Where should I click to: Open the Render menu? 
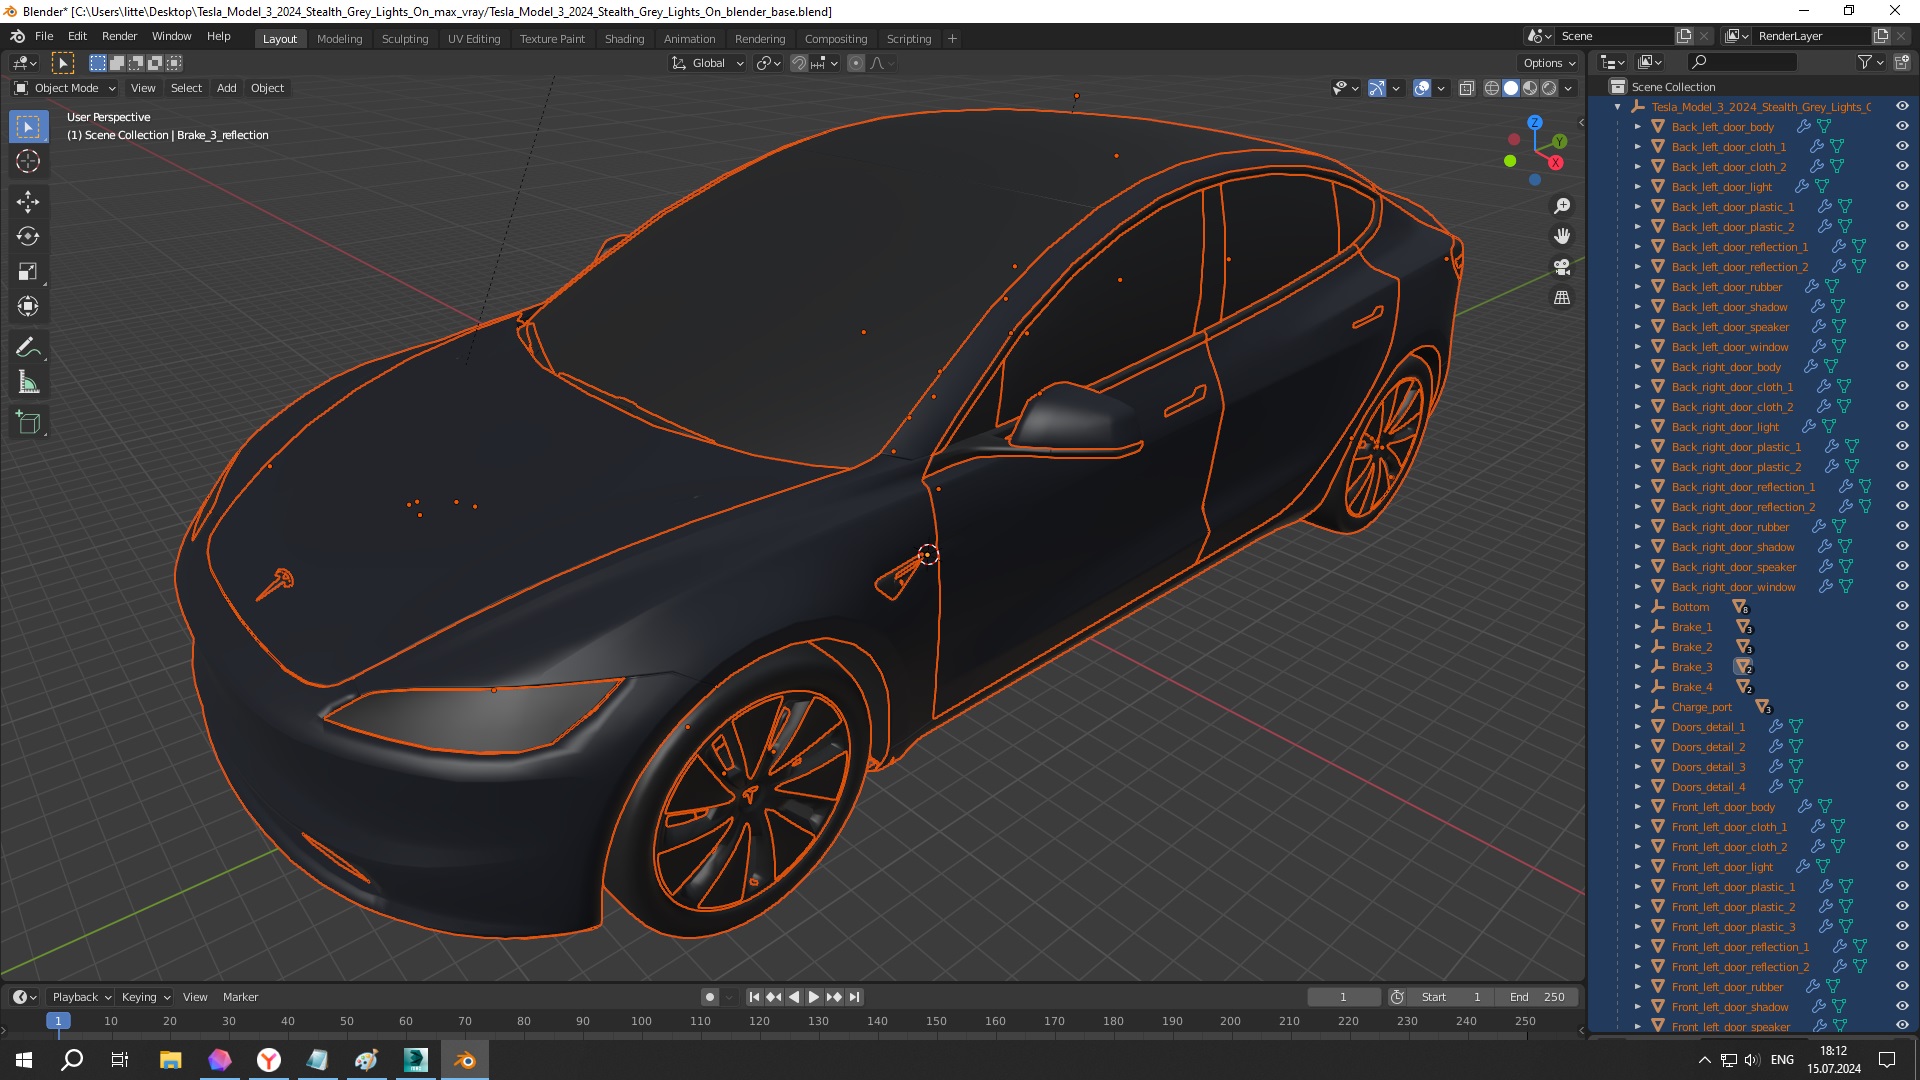pyautogui.click(x=119, y=36)
